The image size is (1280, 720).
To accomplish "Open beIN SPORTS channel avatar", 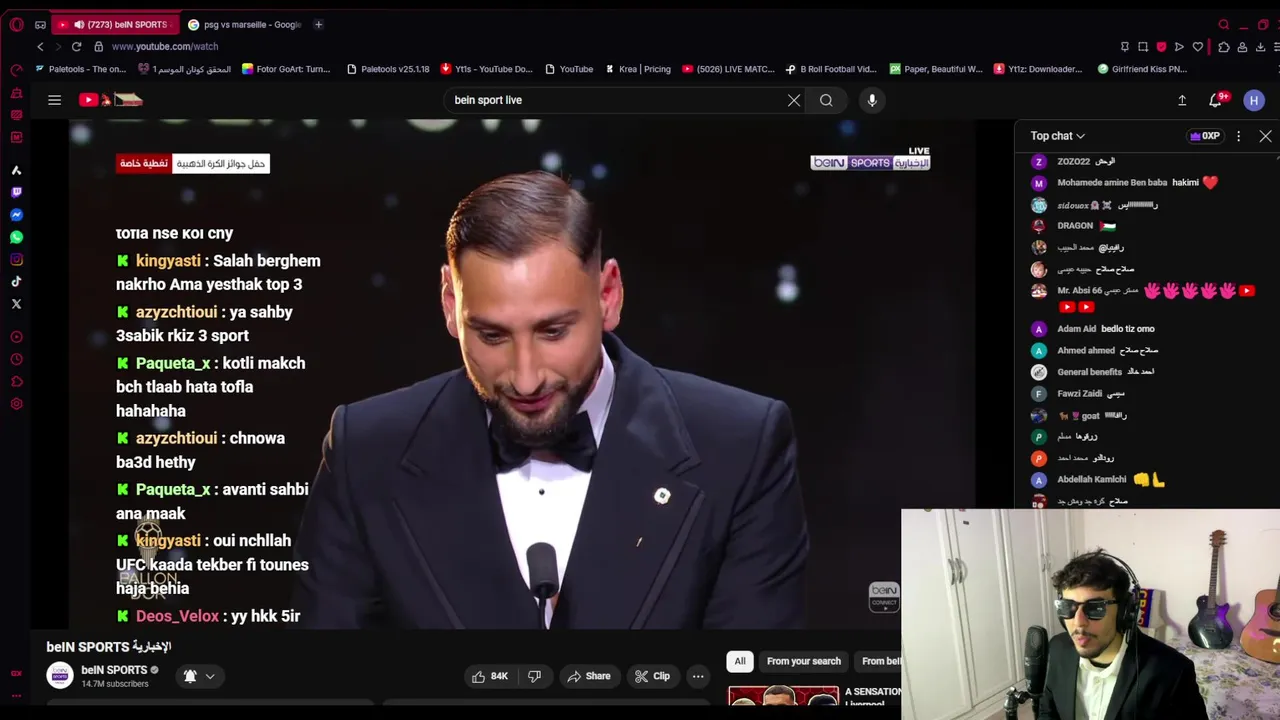I will tap(60, 675).
